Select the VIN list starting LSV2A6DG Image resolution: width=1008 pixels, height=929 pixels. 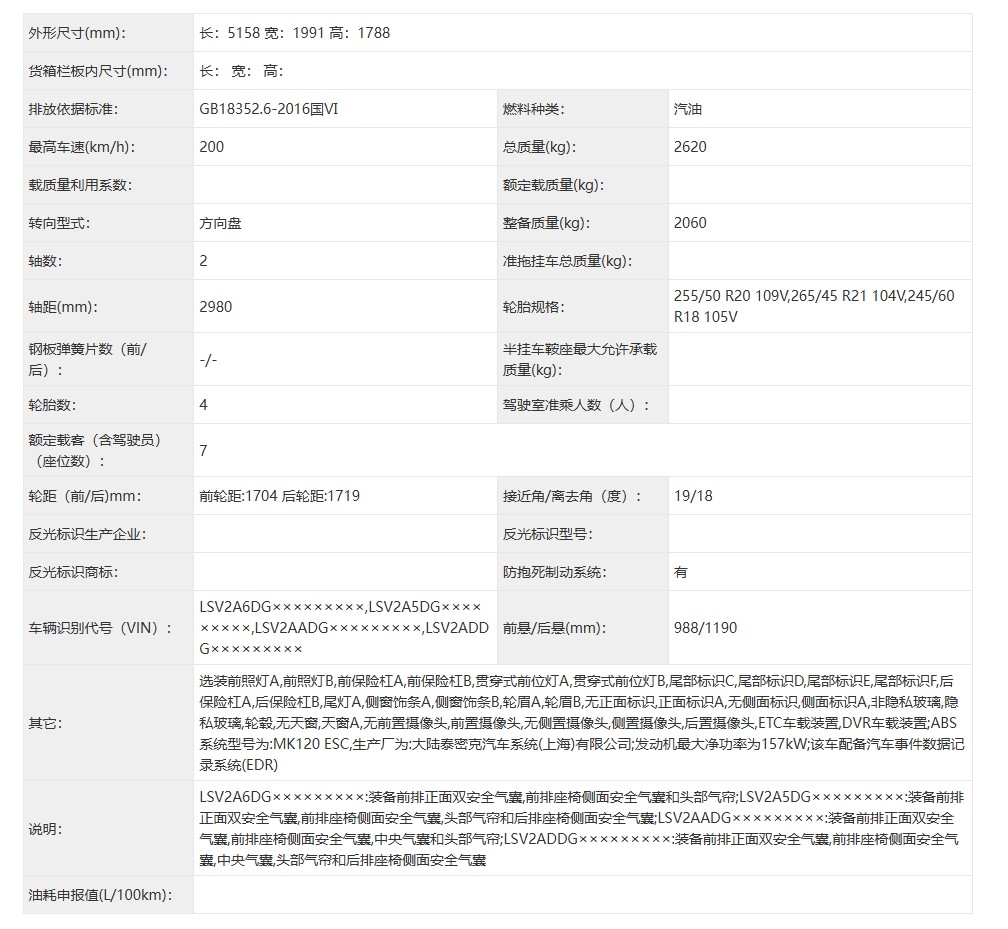click(x=345, y=628)
